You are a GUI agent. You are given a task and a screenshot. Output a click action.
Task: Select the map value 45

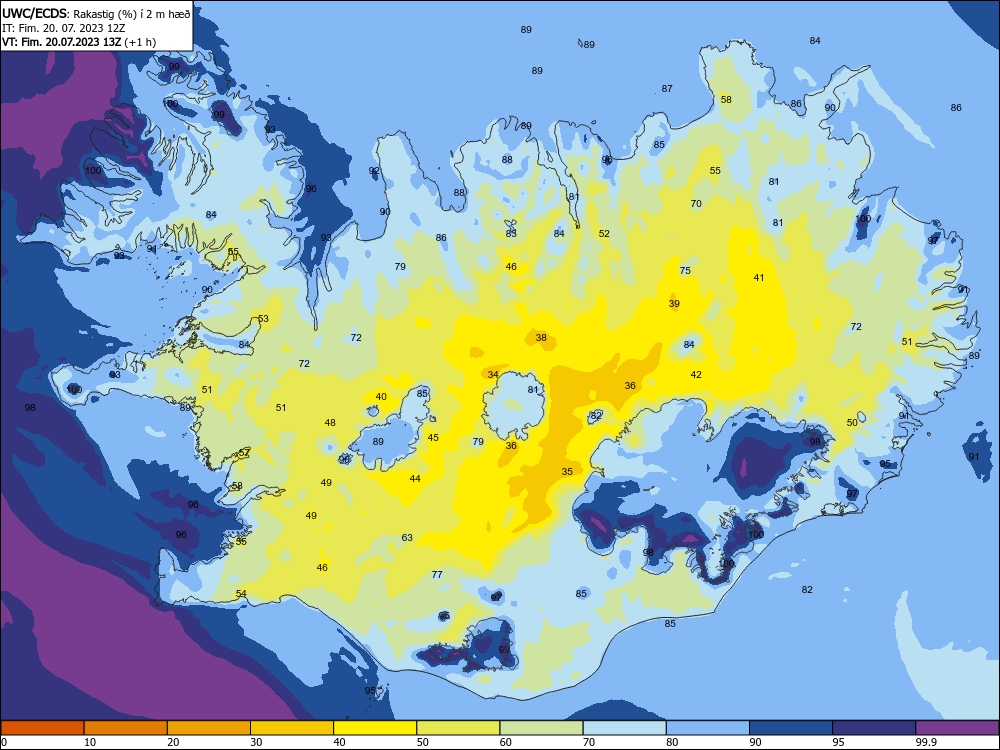[433, 438]
